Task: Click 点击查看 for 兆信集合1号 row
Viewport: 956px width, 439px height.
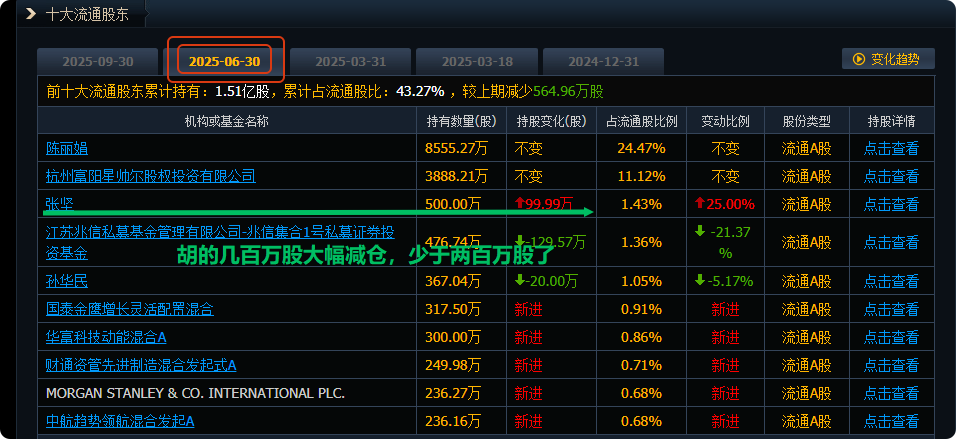Action: (x=891, y=242)
